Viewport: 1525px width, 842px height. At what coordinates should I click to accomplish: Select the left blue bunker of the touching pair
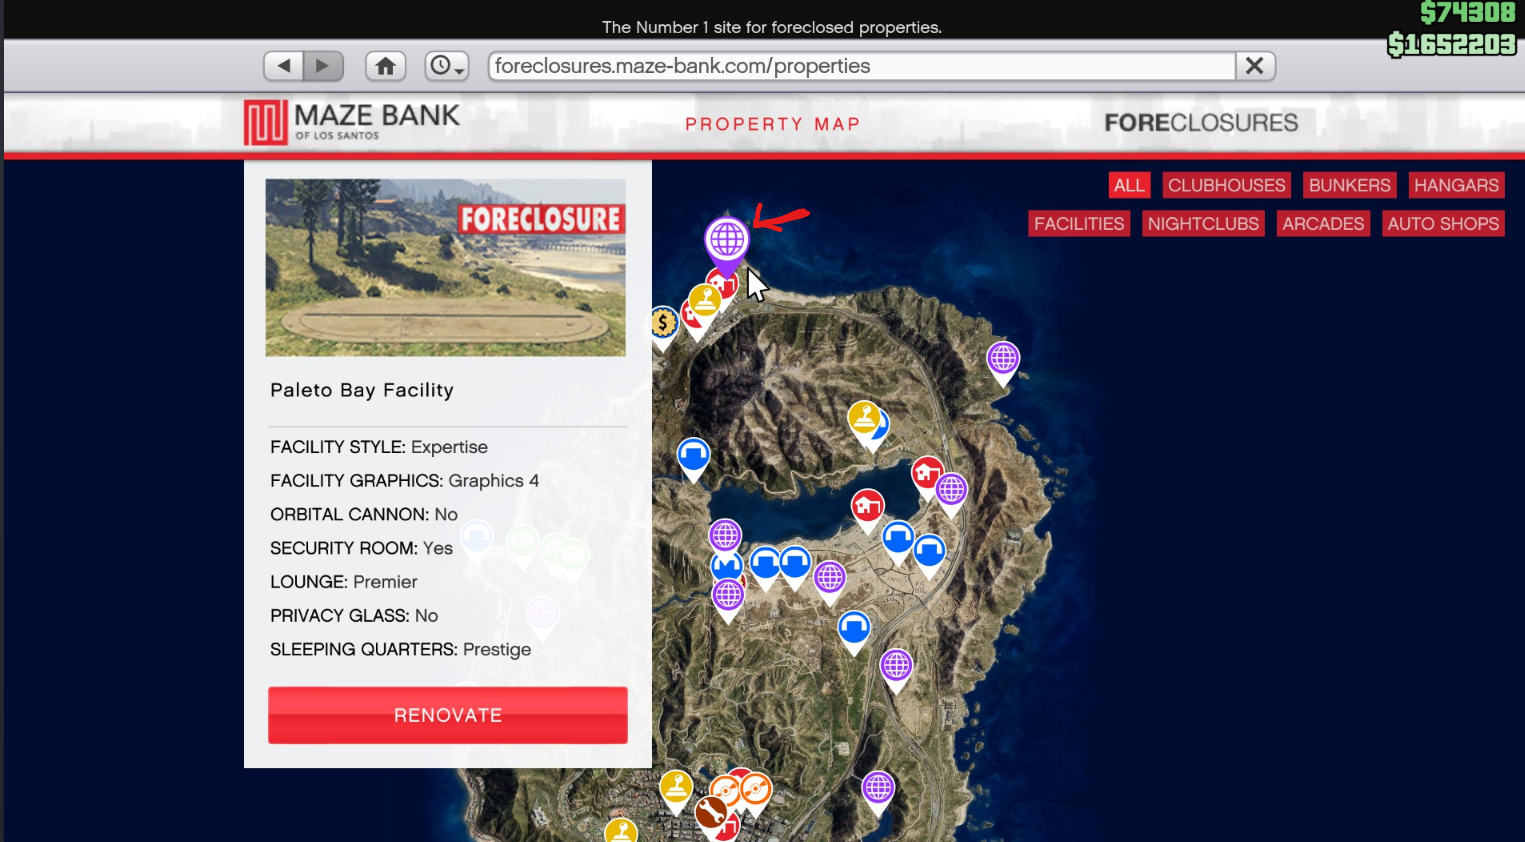tap(765, 563)
